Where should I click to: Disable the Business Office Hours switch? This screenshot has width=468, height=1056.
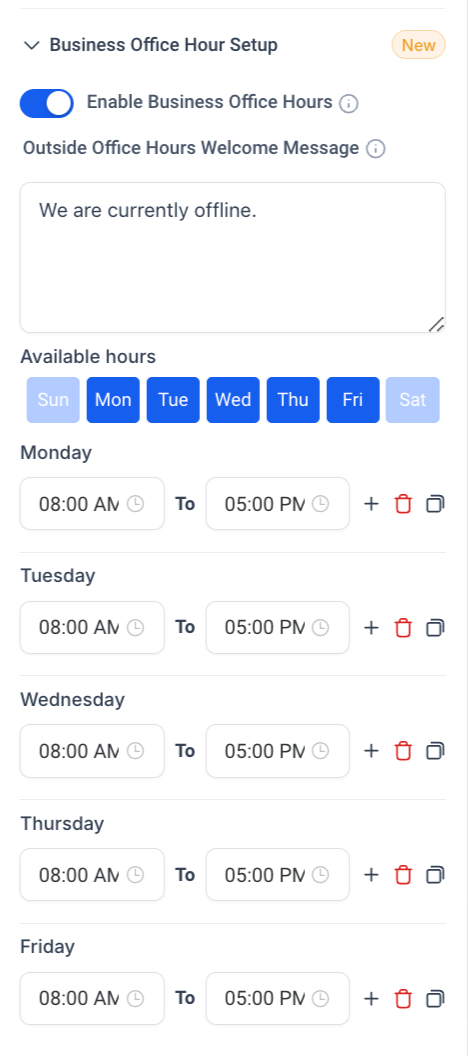(46, 103)
